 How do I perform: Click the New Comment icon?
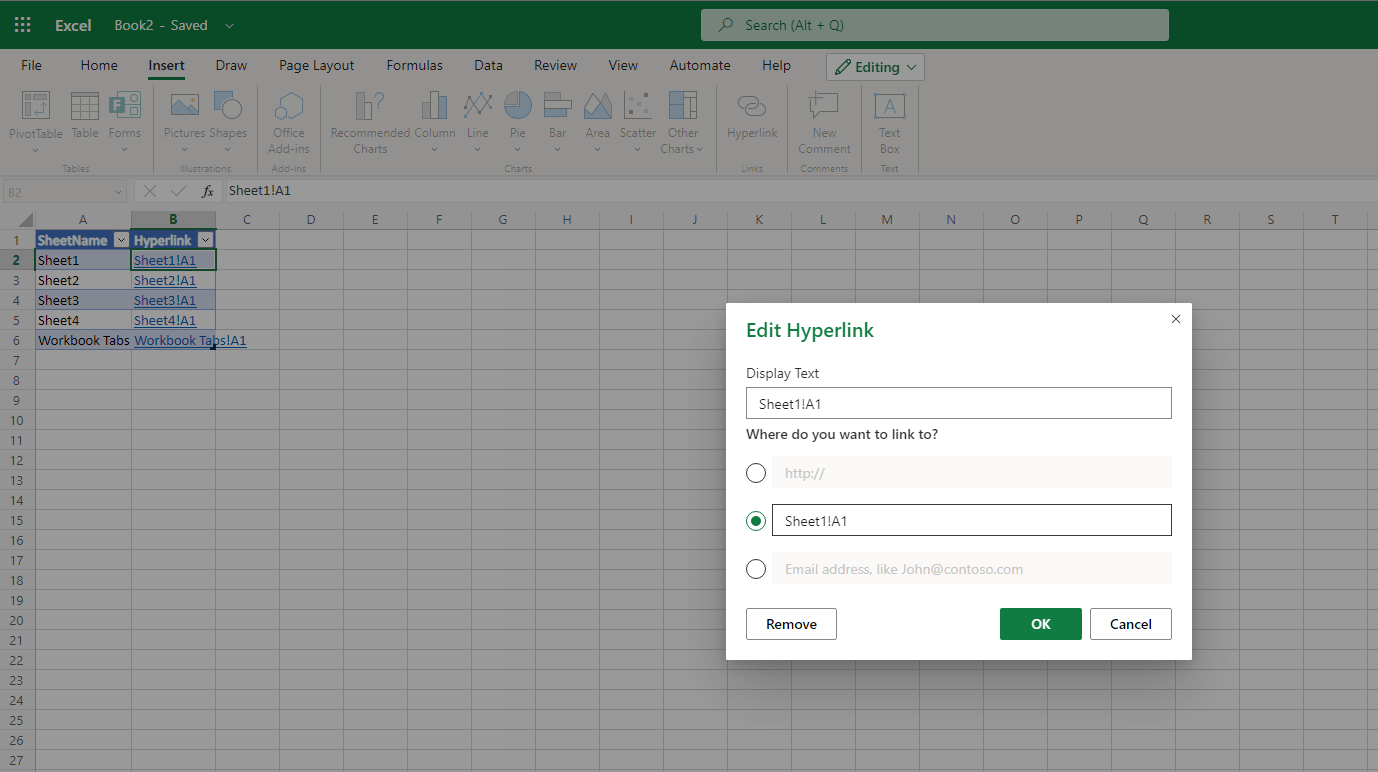click(x=824, y=106)
